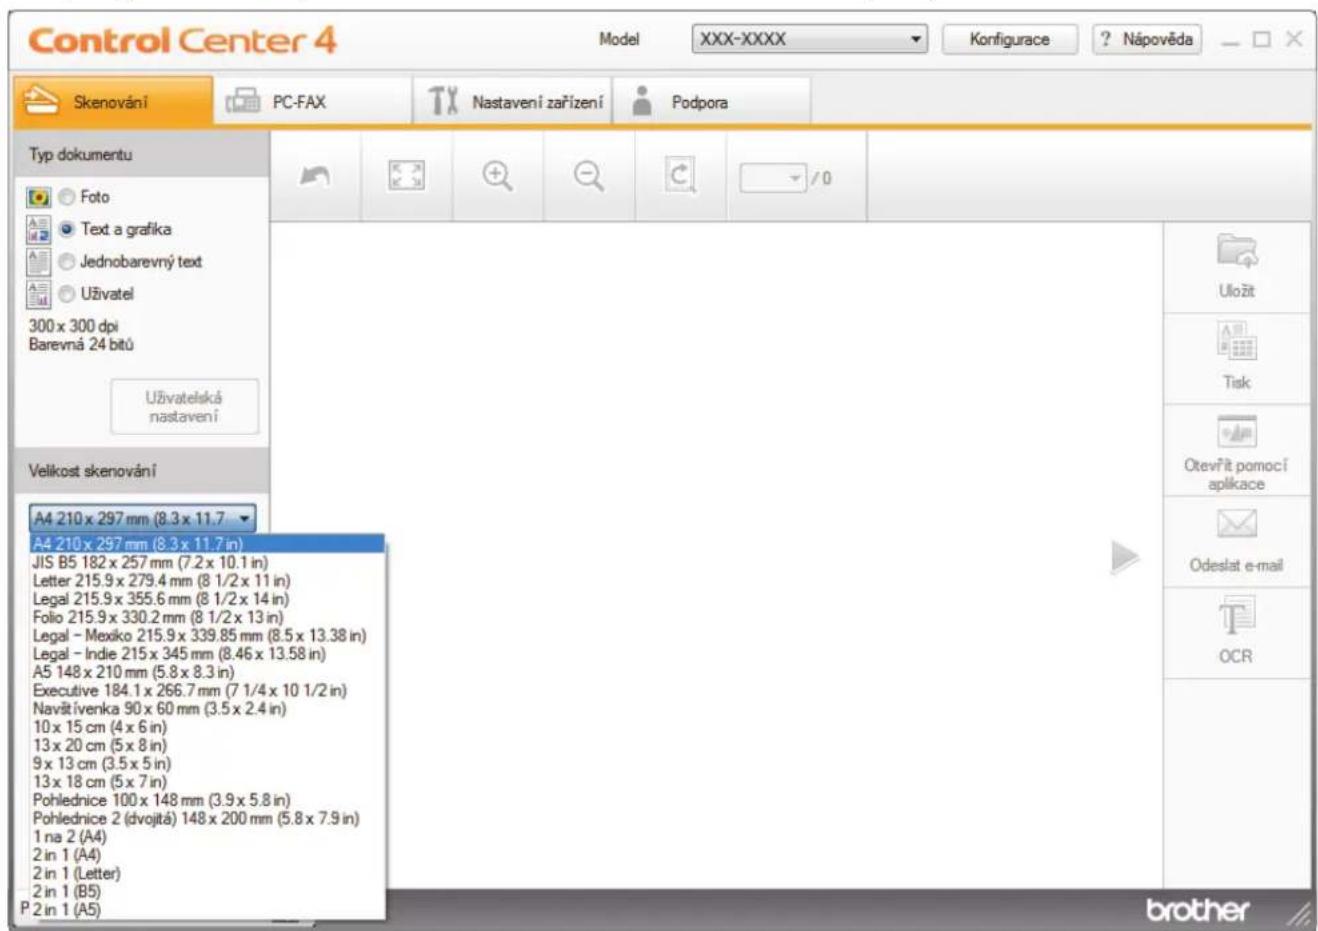Open the Model dropdown XXX-XXXX
Screen dimensions: 1318x931
pyautogui.click(x=809, y=40)
